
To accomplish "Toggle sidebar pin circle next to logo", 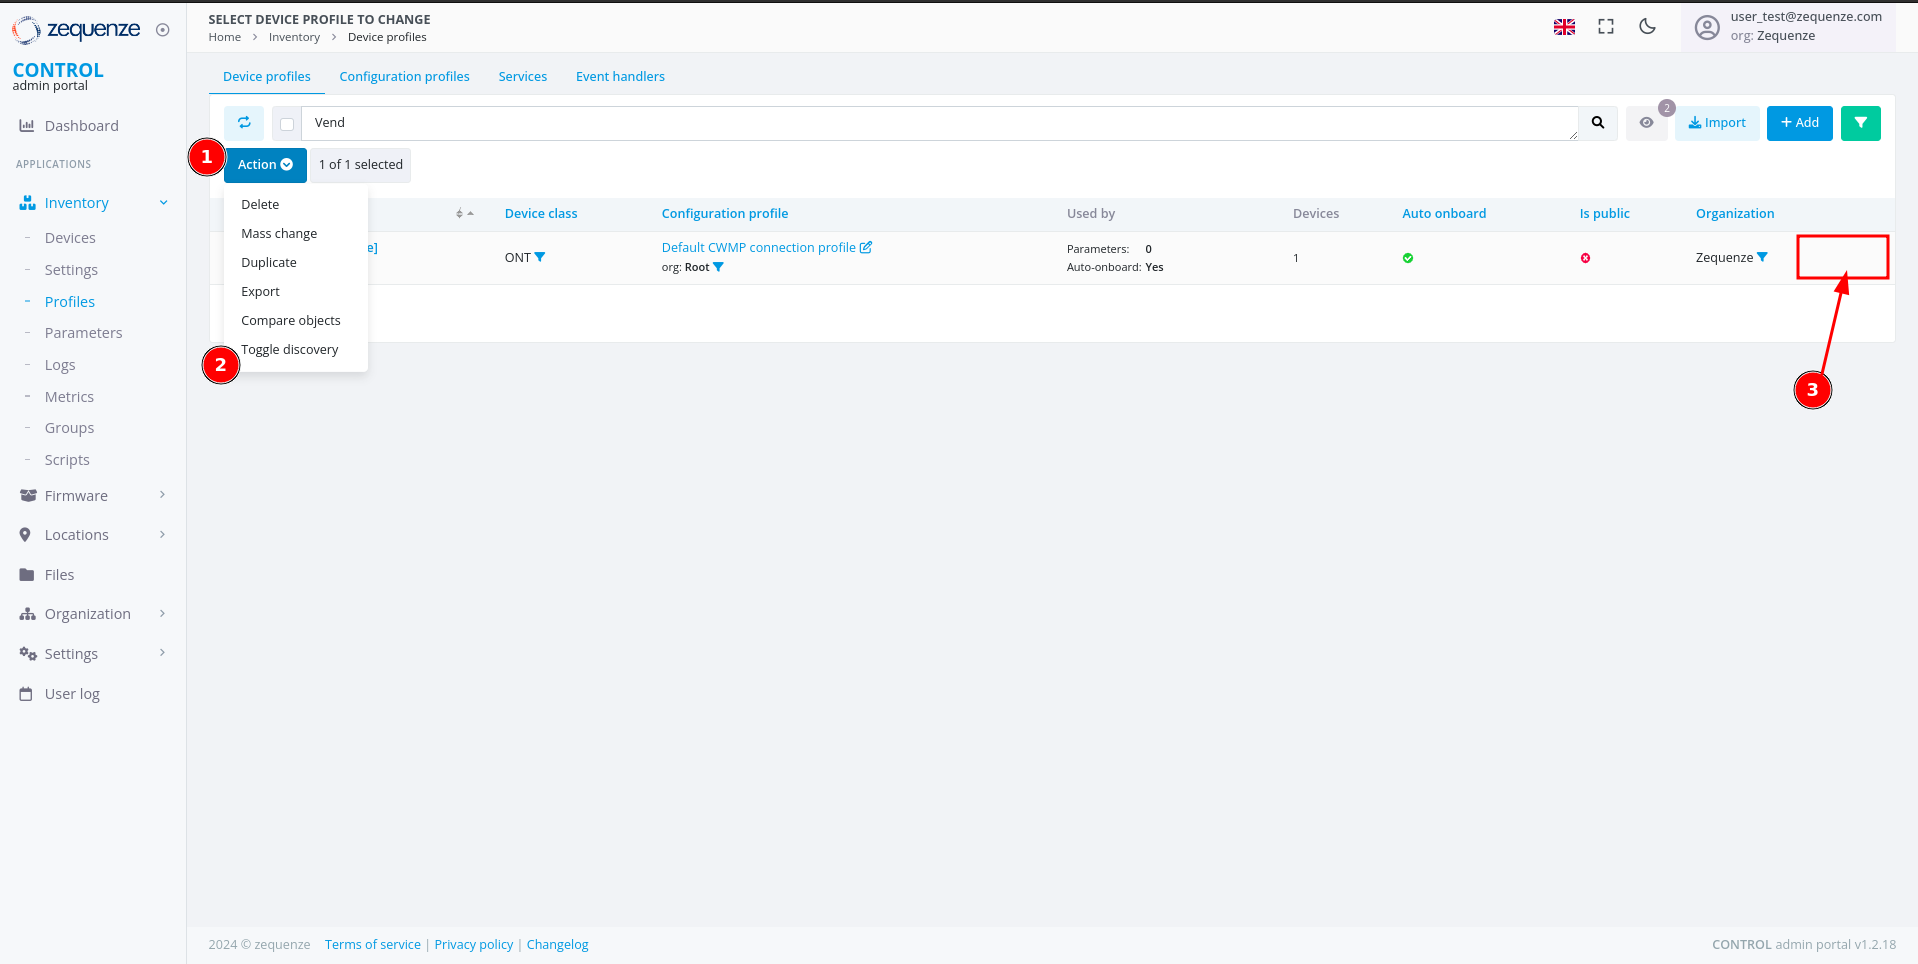I will coord(163,30).
